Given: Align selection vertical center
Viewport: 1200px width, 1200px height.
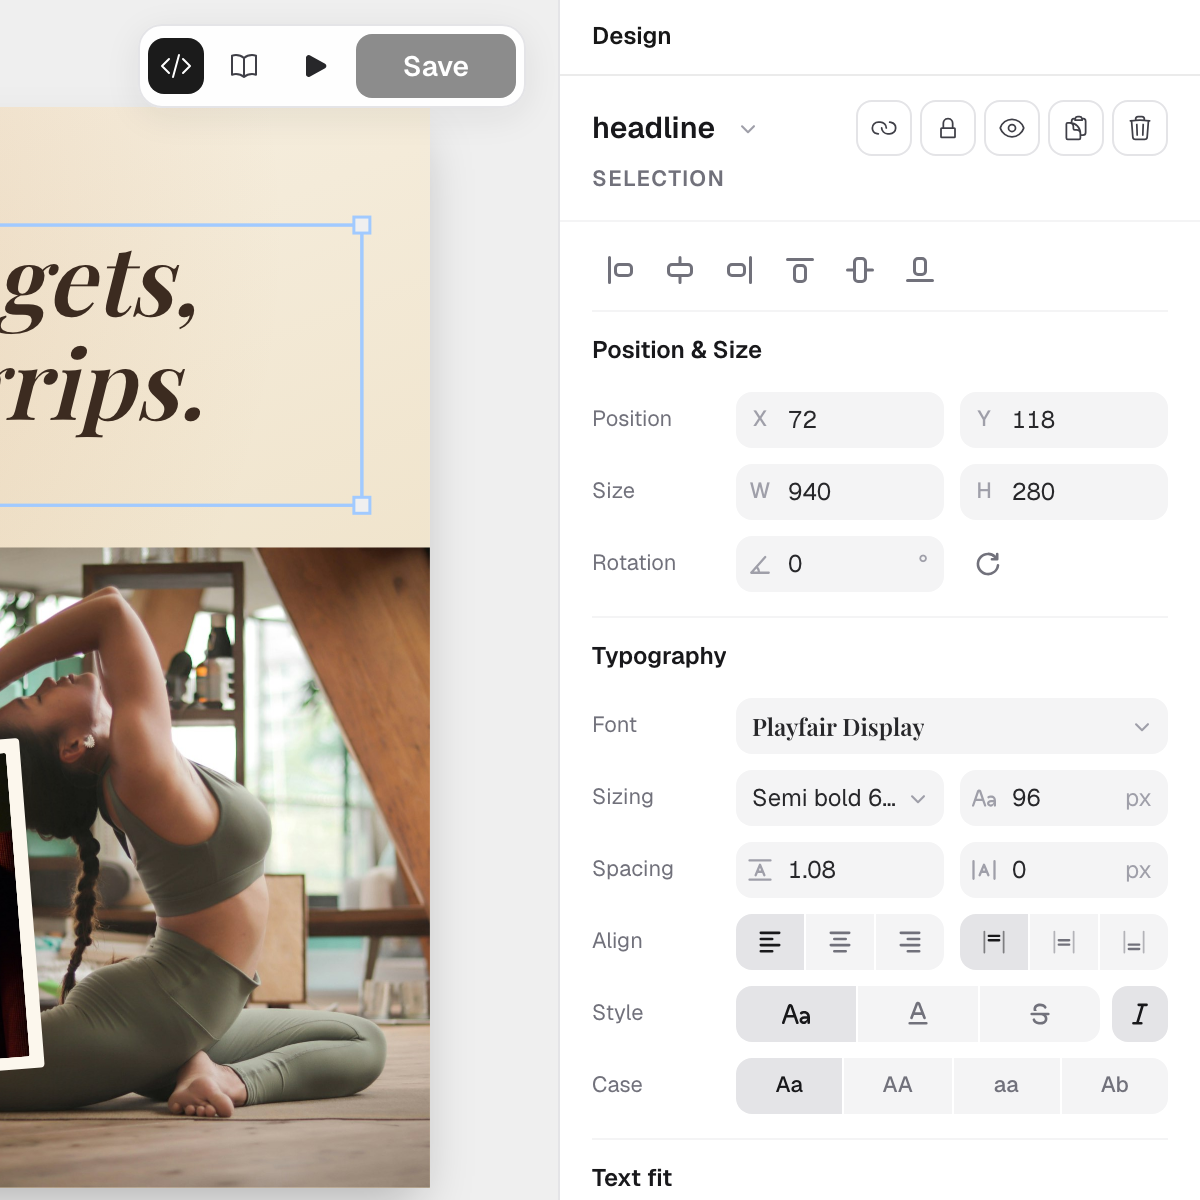Looking at the screenshot, I should tap(860, 270).
